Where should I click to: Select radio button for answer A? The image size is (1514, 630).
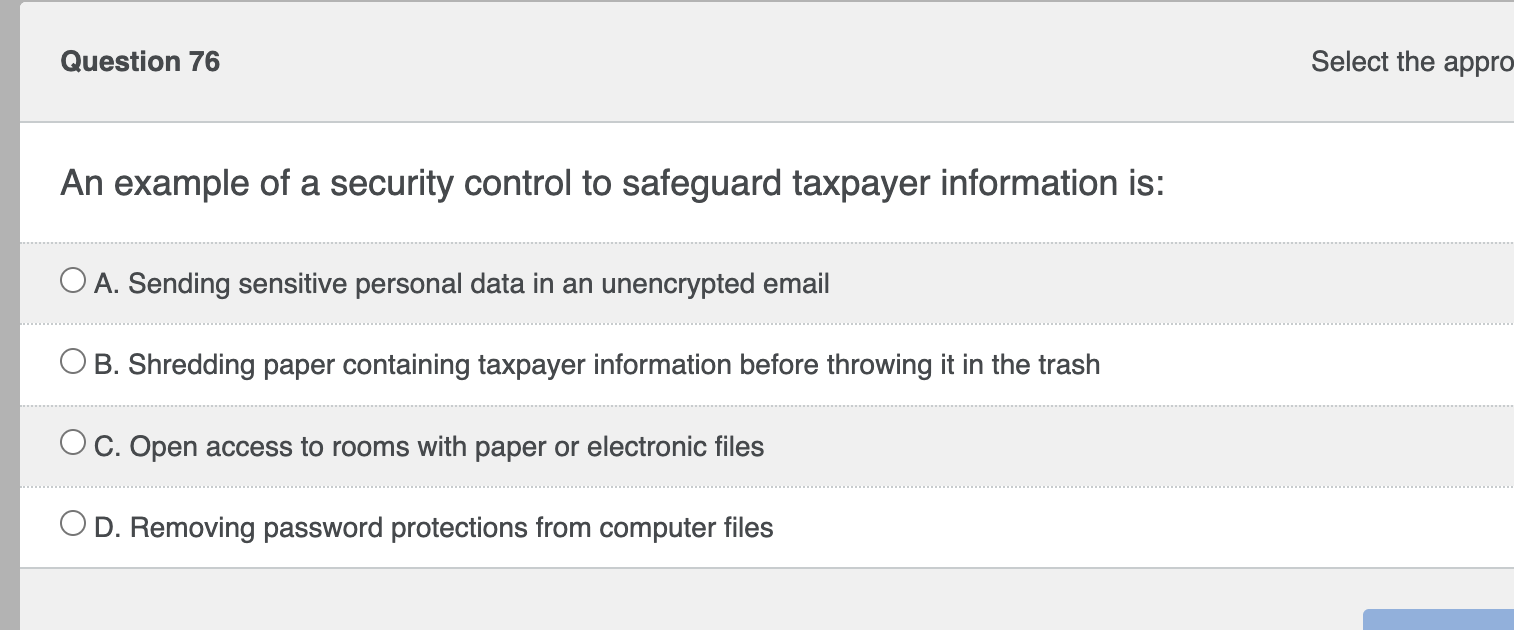pyautogui.click(x=71, y=279)
